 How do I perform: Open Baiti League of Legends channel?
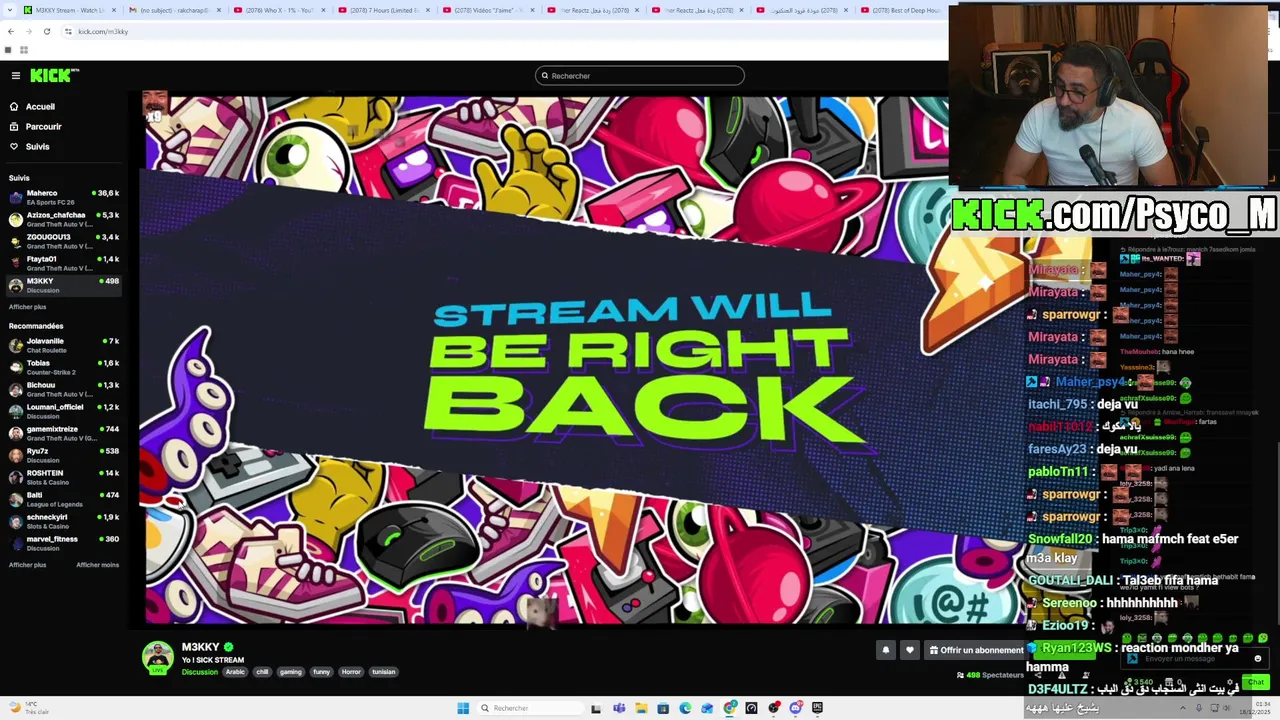click(64, 499)
